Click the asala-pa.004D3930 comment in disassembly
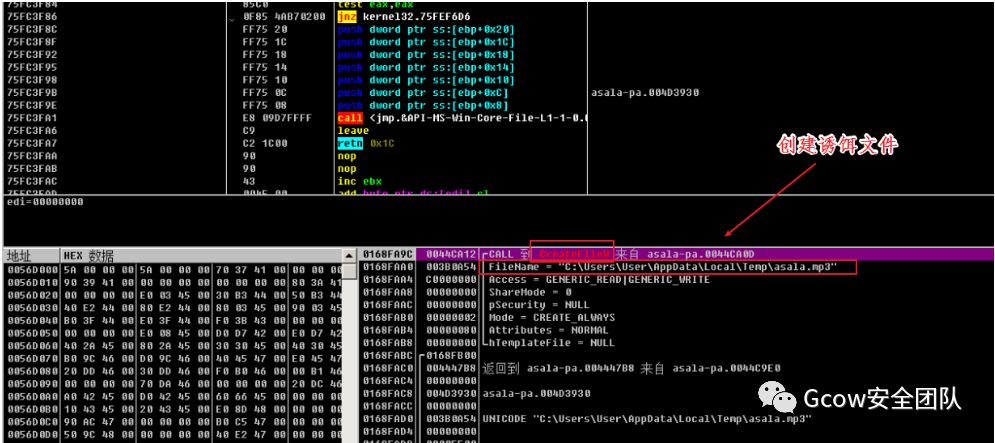 pyautogui.click(x=645, y=93)
